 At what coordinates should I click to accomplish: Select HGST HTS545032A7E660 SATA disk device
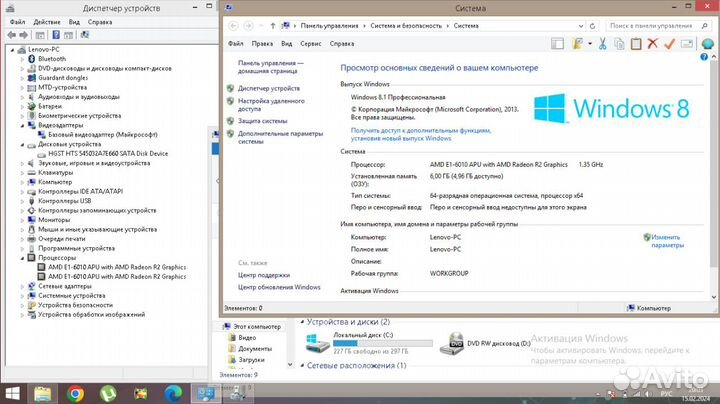coord(108,153)
